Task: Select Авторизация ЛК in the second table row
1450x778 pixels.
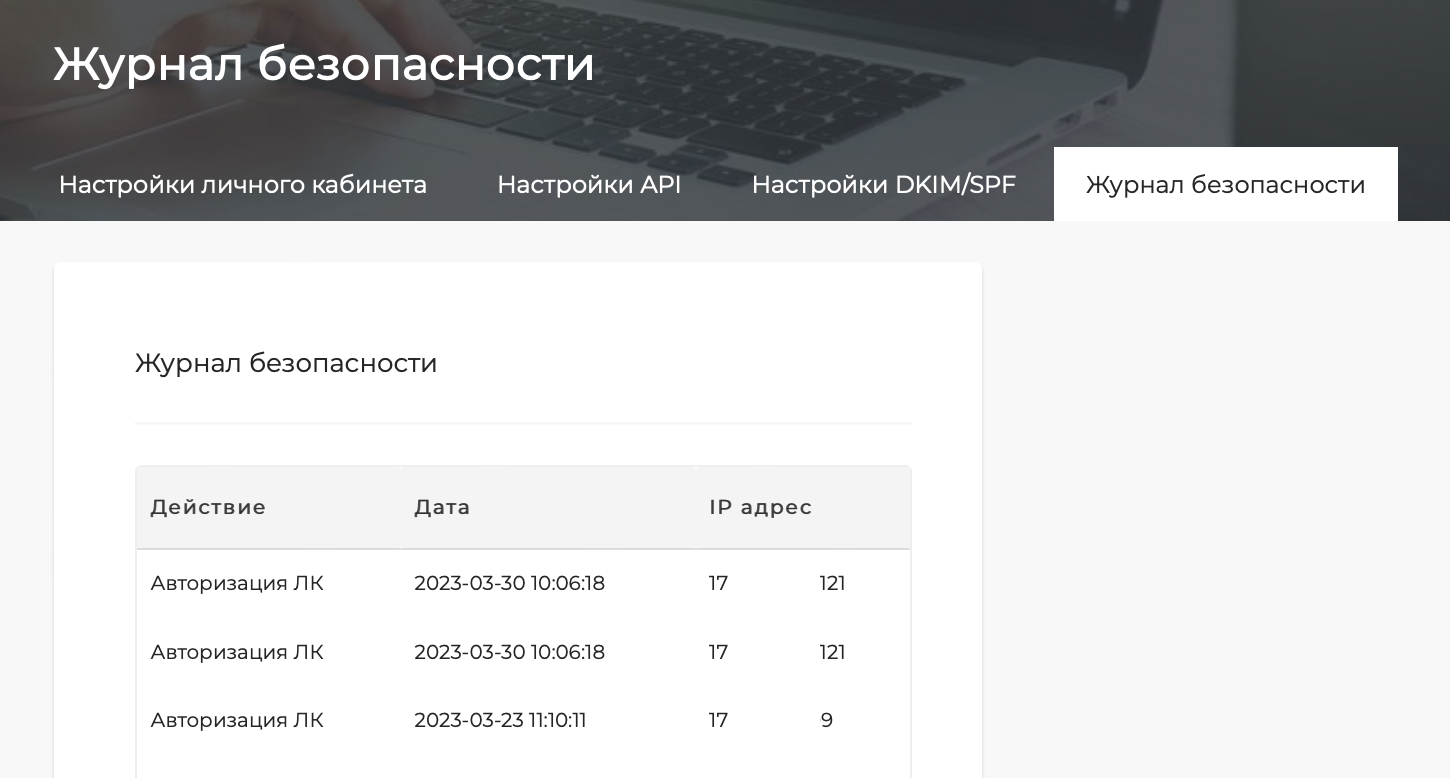Action: coord(237,652)
